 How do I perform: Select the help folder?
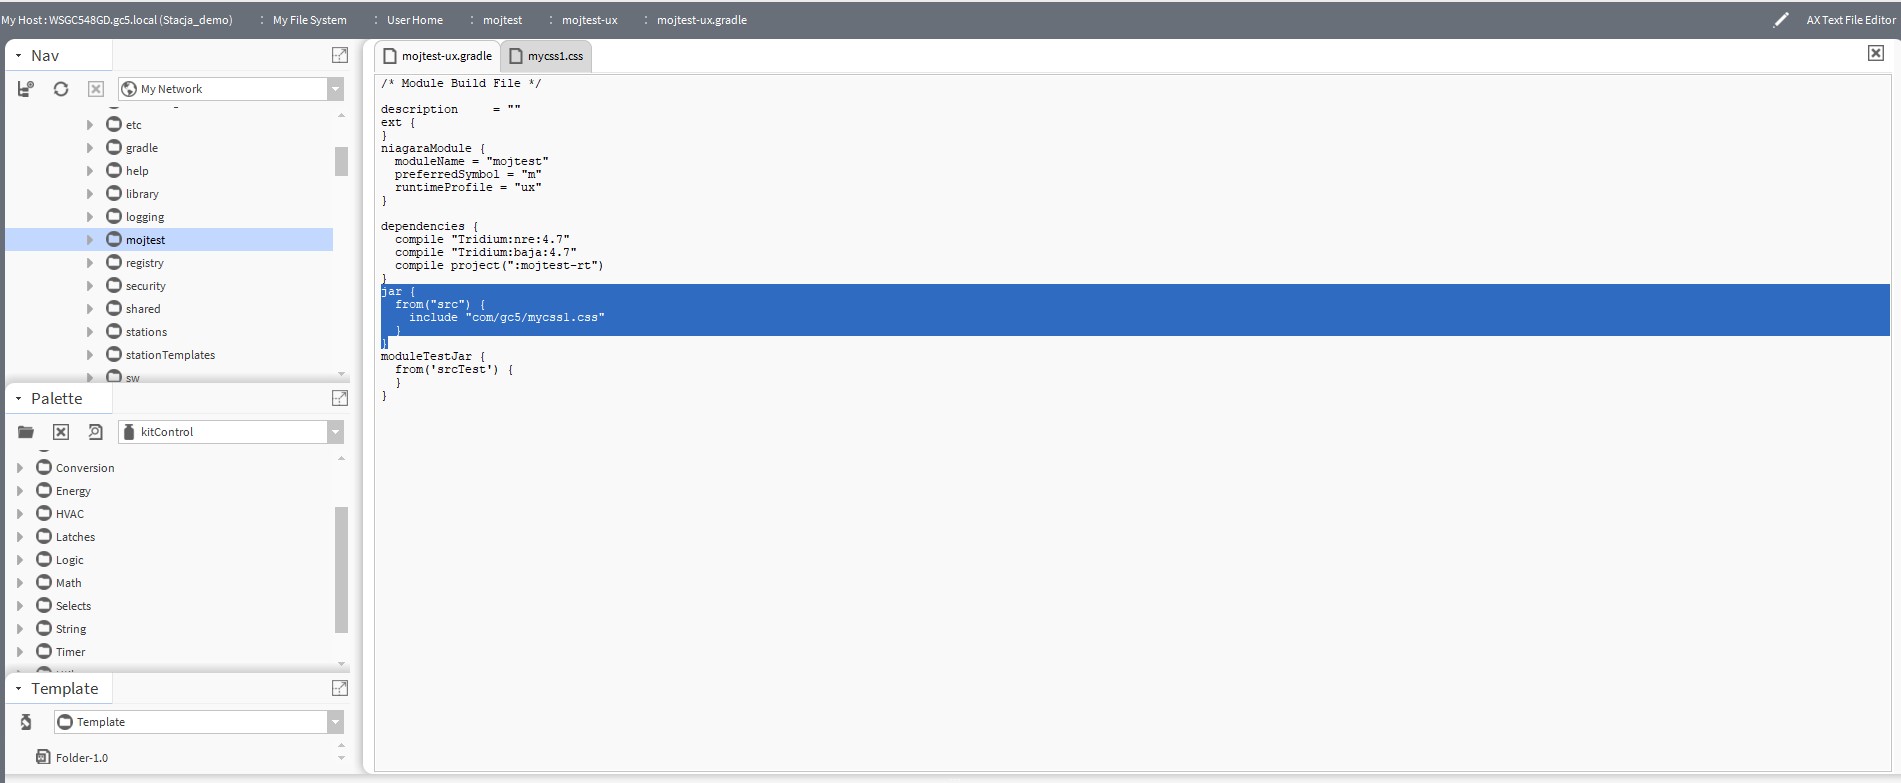click(x=137, y=171)
